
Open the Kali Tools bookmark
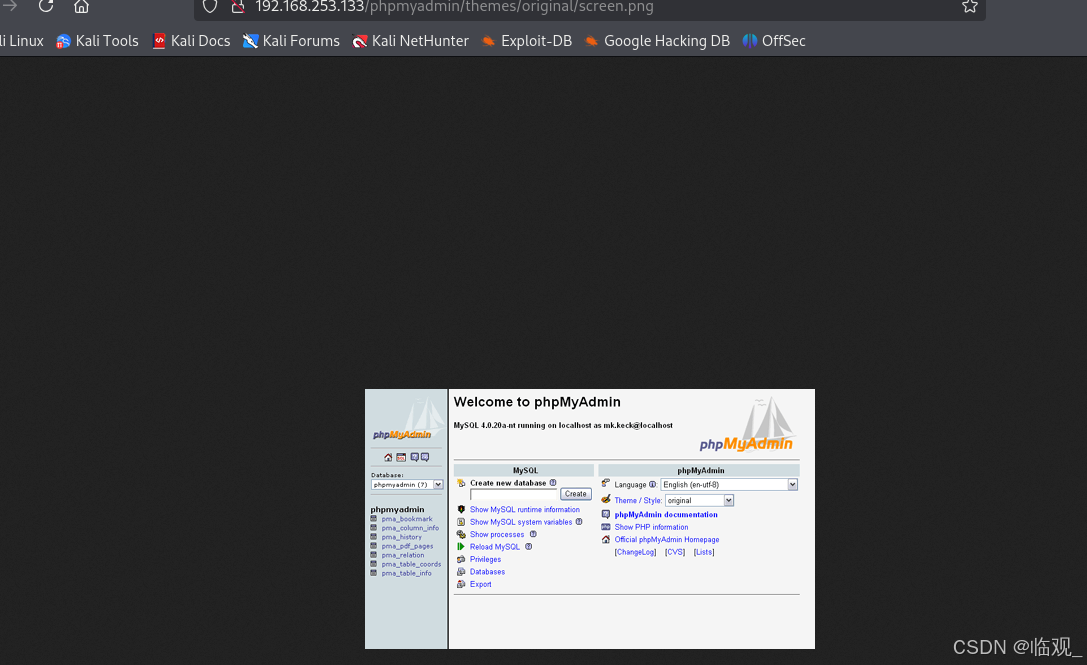[x=97, y=41]
